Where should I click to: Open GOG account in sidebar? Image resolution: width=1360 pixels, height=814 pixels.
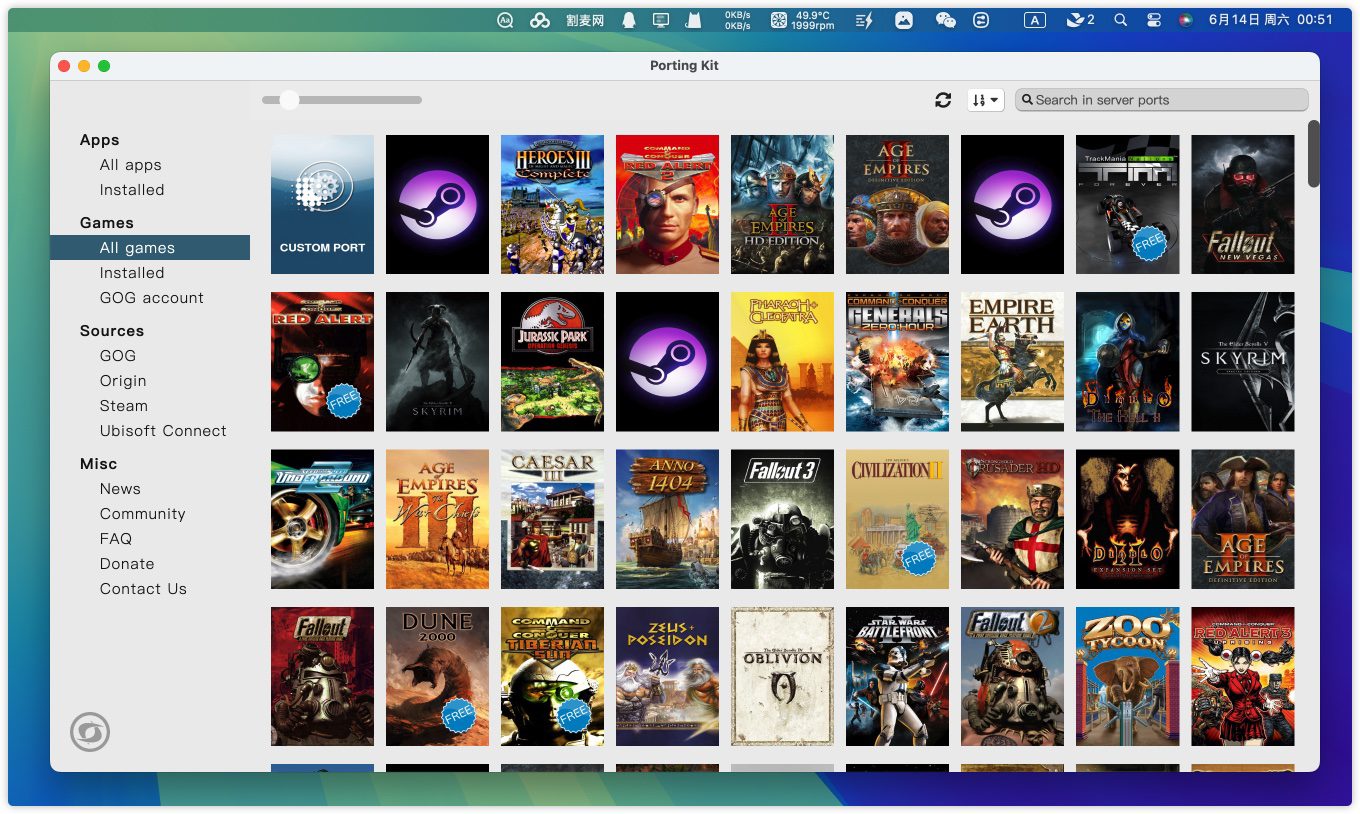tap(152, 298)
